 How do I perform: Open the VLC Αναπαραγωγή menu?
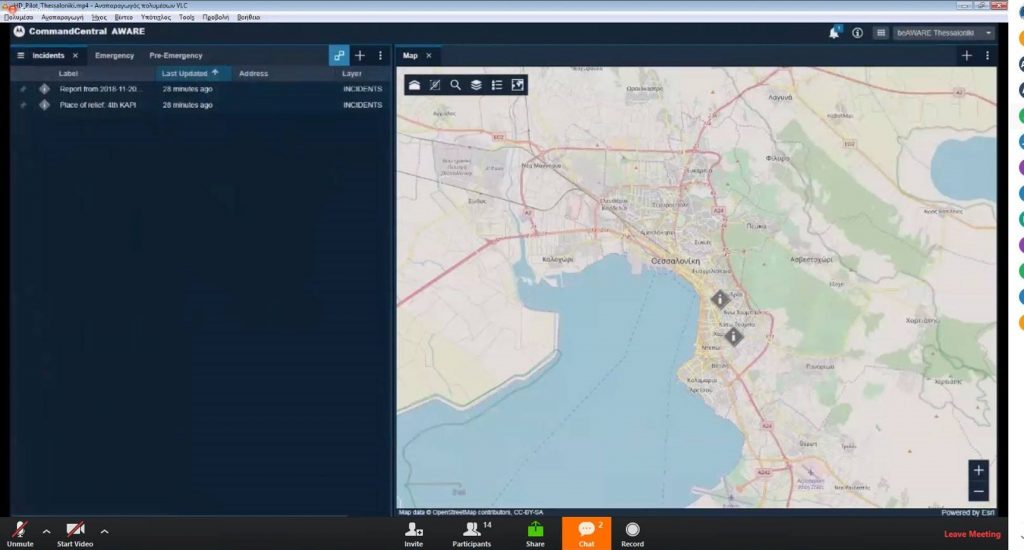point(62,17)
